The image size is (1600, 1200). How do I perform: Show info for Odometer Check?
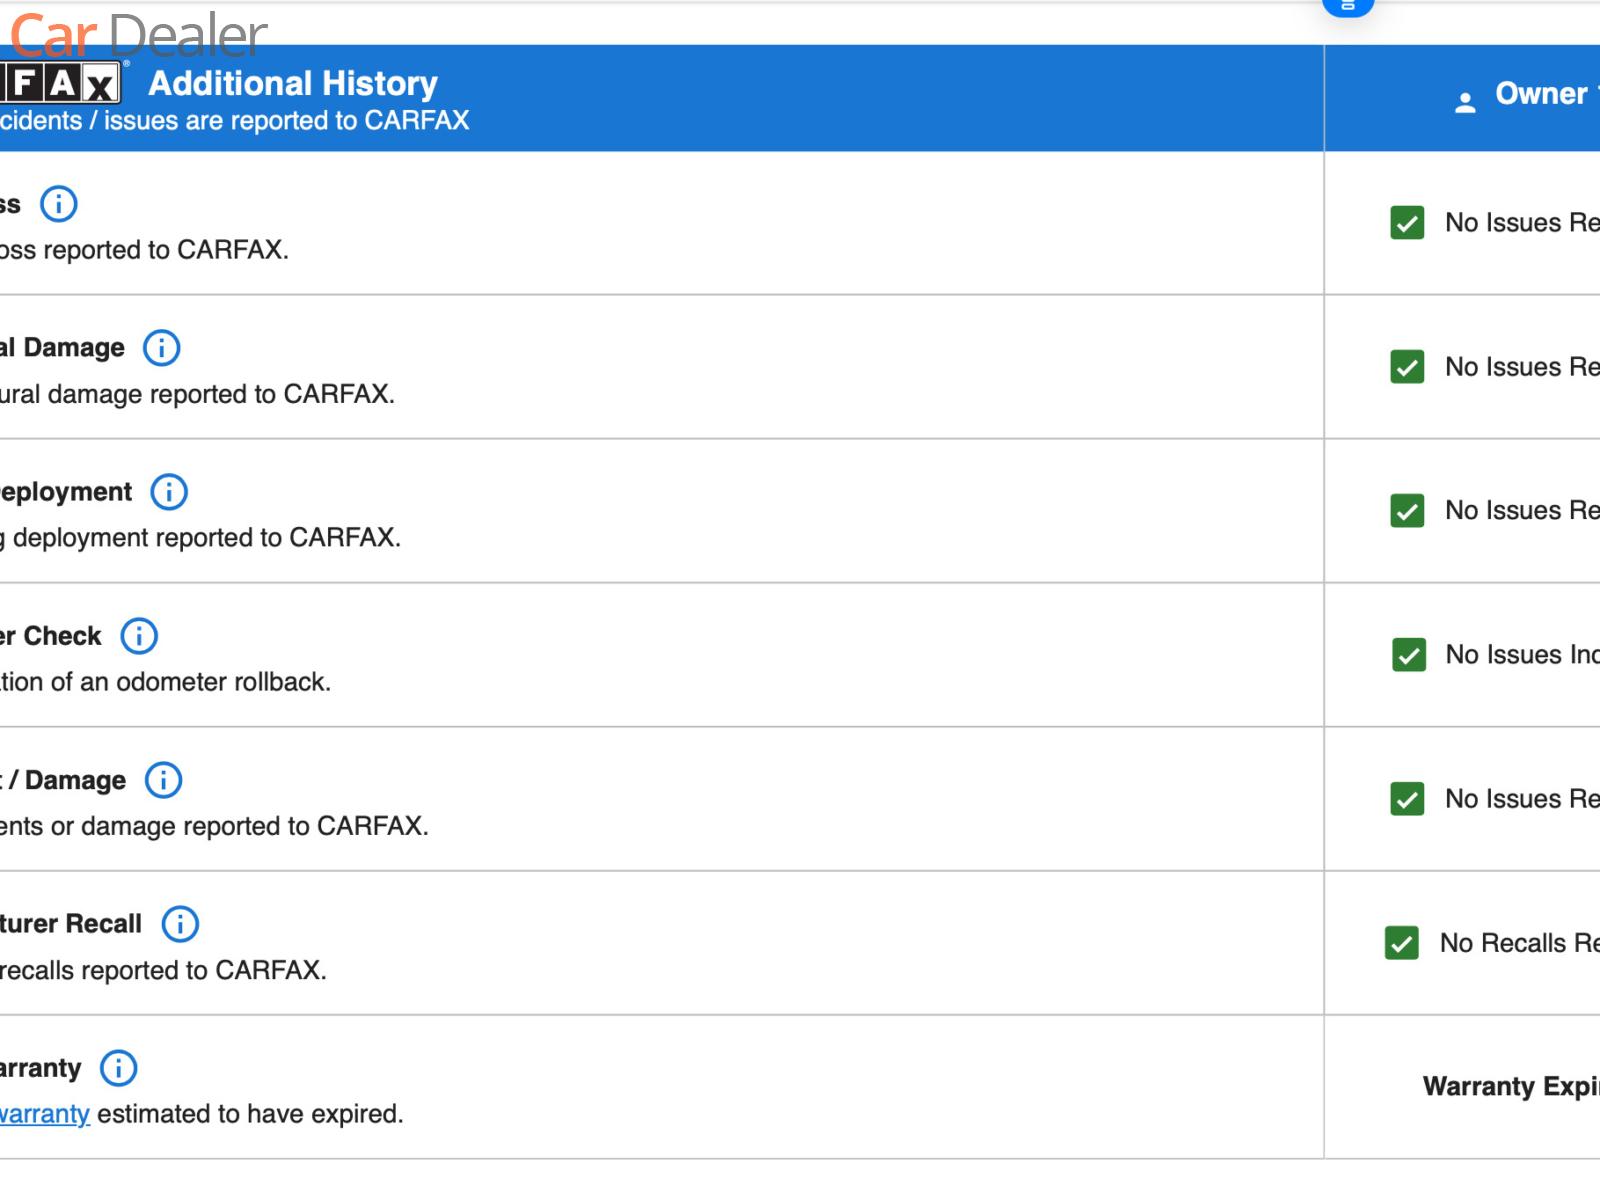coord(139,636)
